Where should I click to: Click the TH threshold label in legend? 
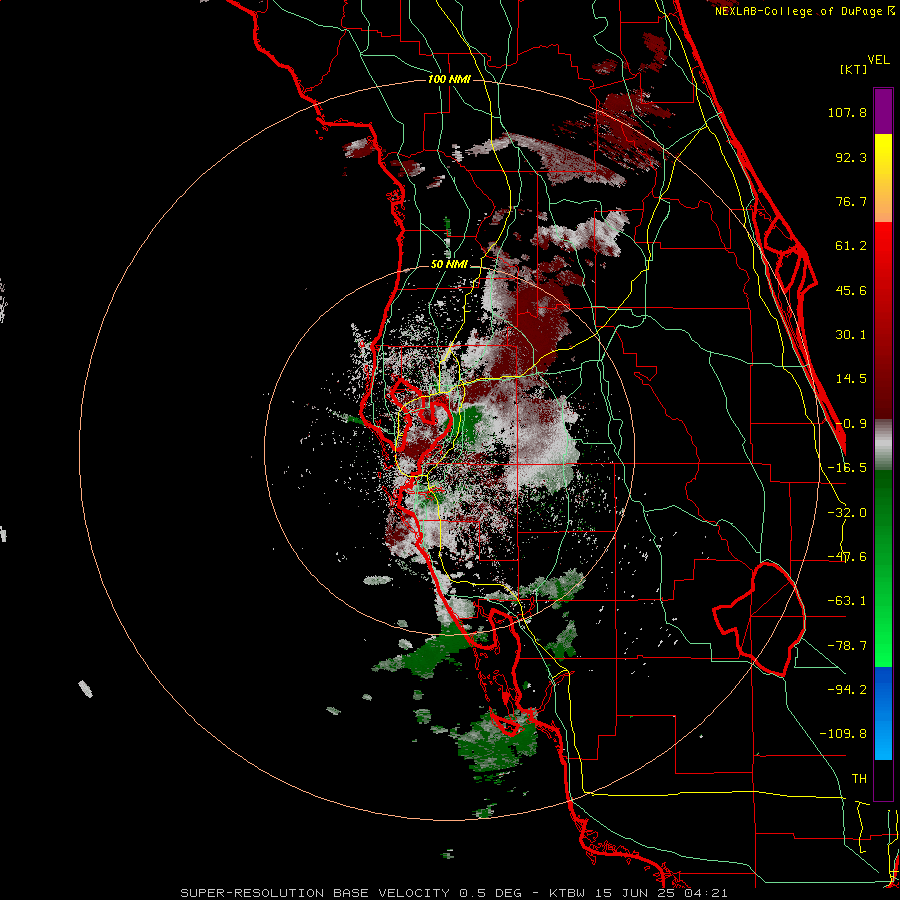pyautogui.click(x=859, y=779)
